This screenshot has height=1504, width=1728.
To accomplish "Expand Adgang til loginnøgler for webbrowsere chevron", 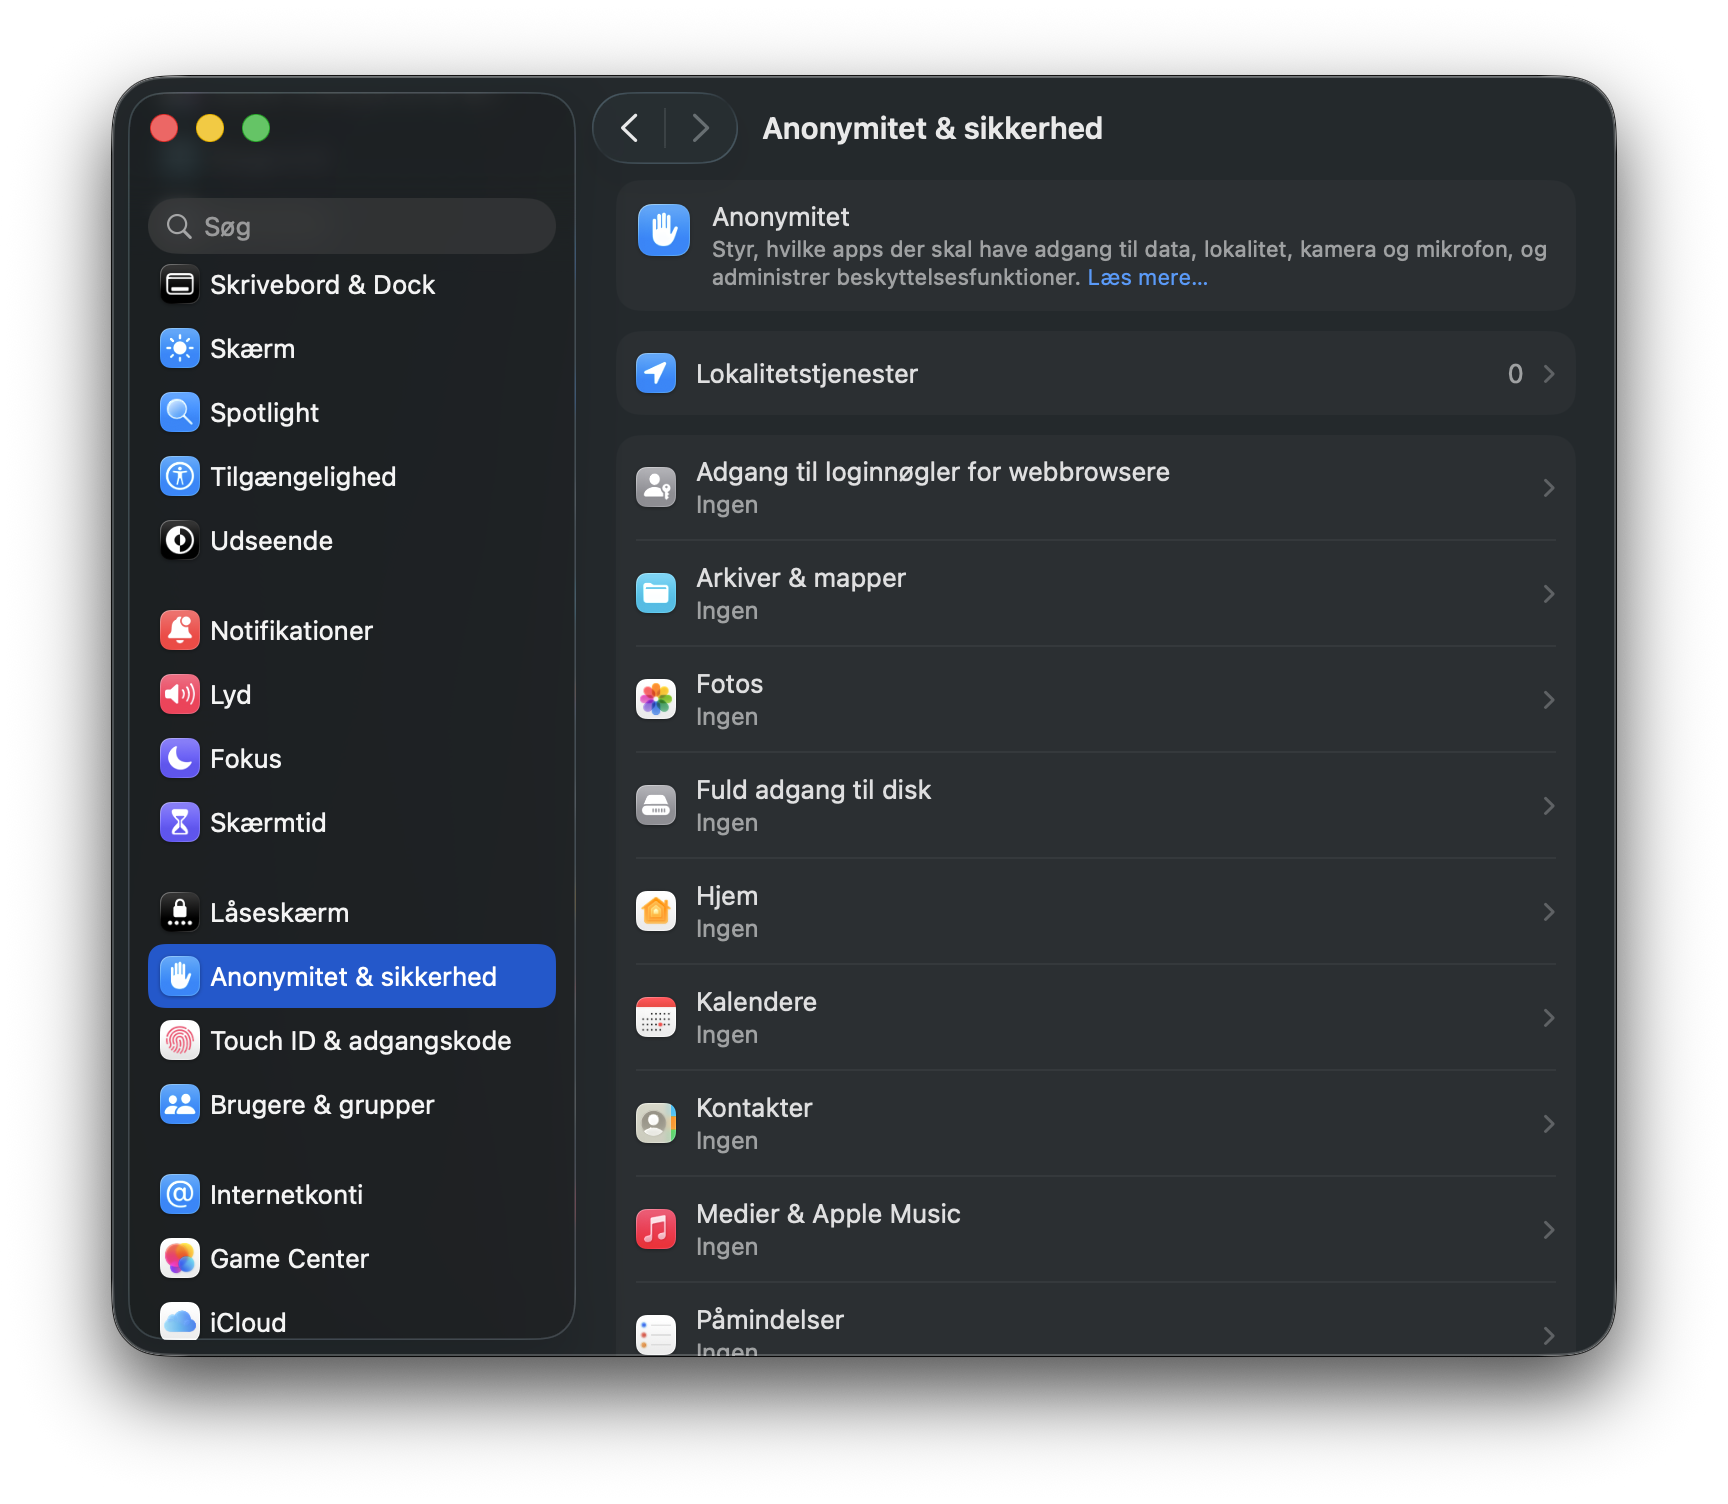I will click(1548, 488).
